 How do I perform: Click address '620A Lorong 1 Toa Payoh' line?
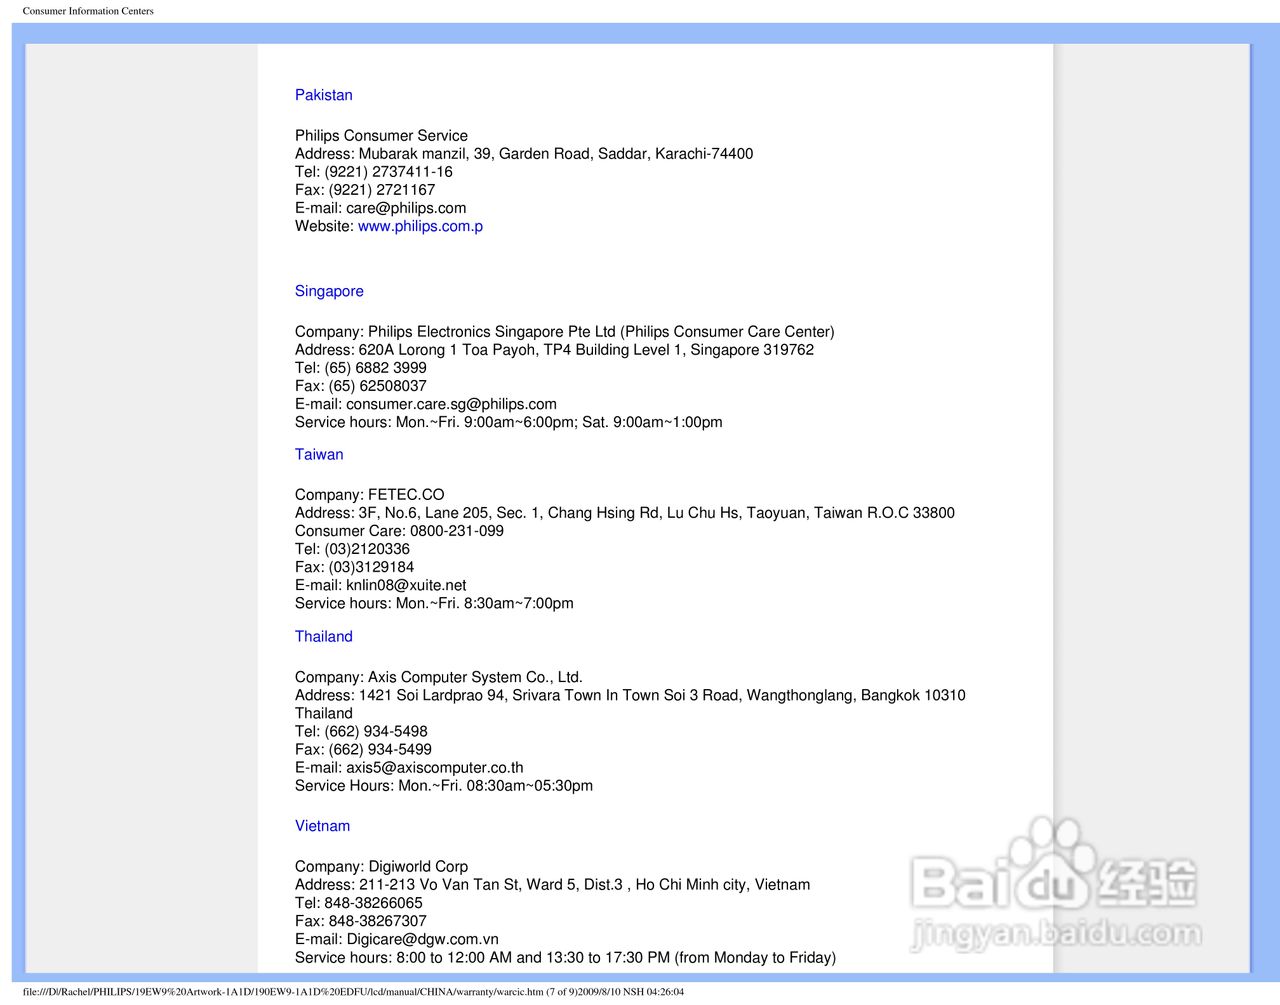coord(554,350)
